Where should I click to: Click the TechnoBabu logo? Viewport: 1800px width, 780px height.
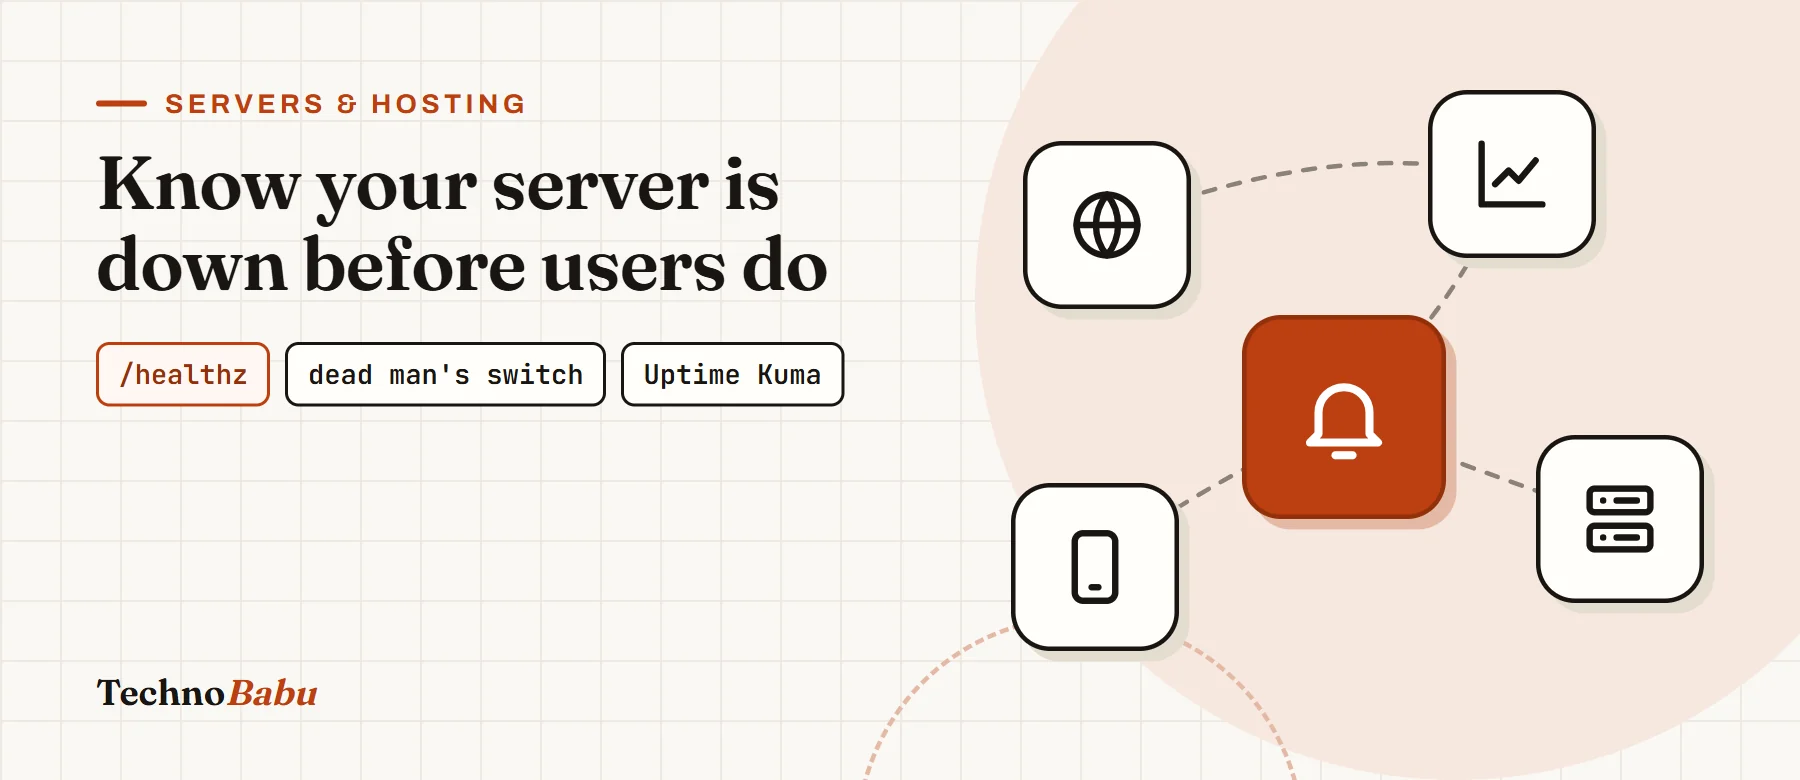[207, 693]
